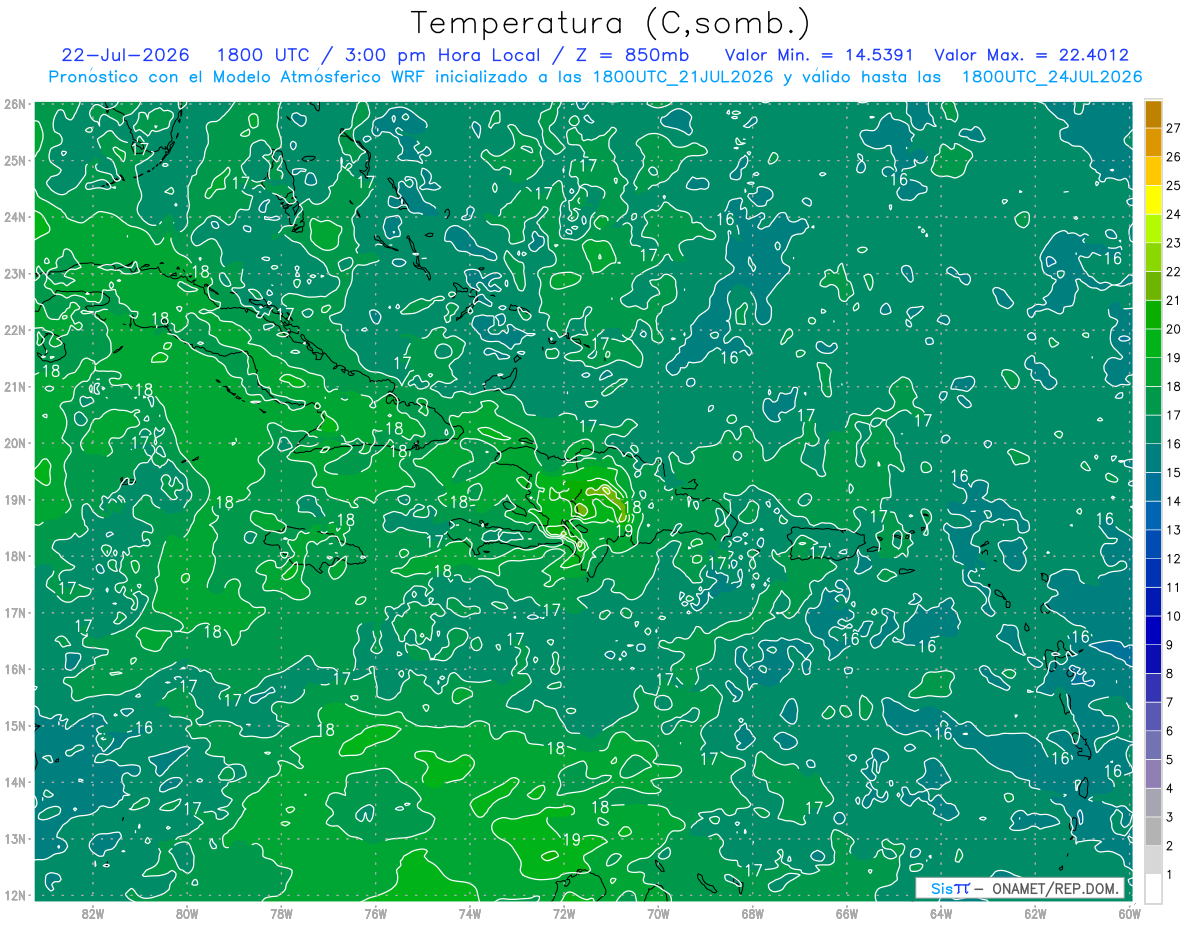Click the legend value 2

pyautogui.click(x=1170, y=846)
